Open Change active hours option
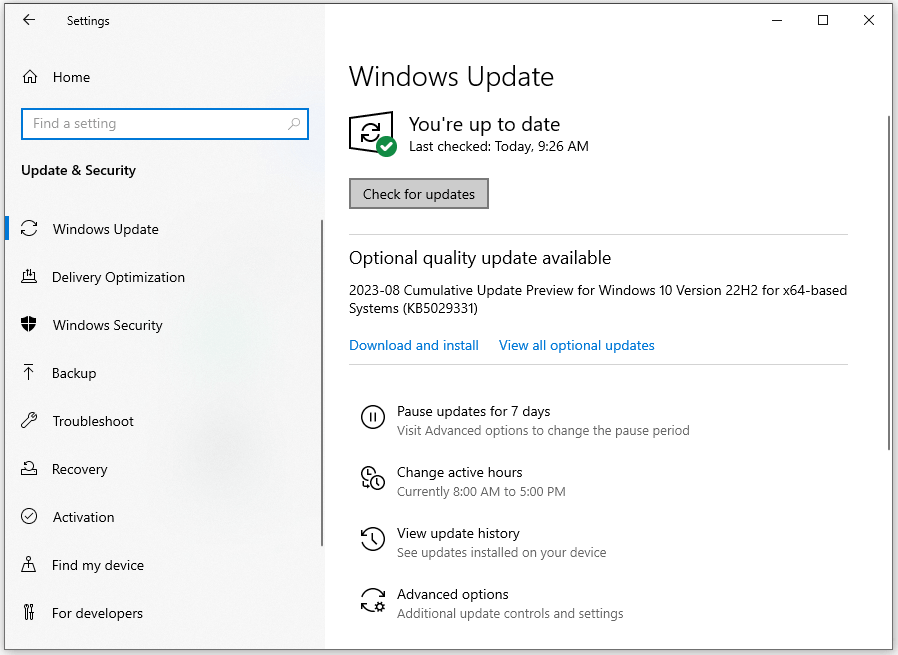 tap(459, 472)
